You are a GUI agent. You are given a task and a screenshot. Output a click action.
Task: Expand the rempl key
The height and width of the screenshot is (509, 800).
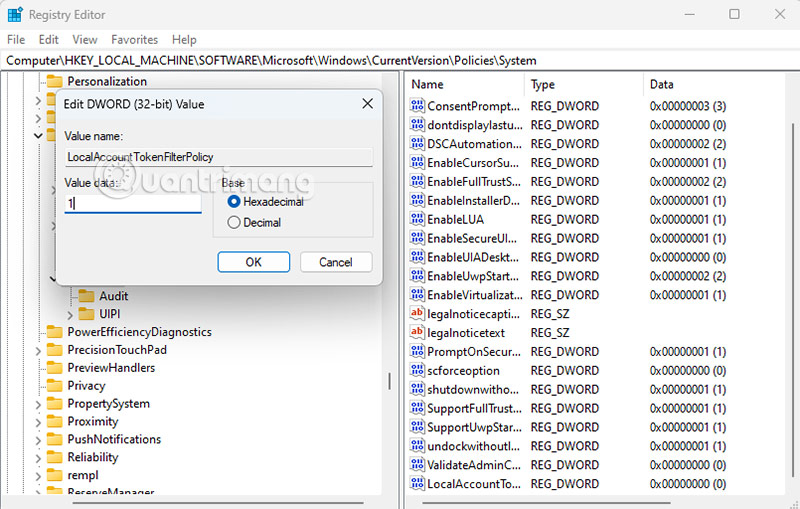[x=38, y=476]
